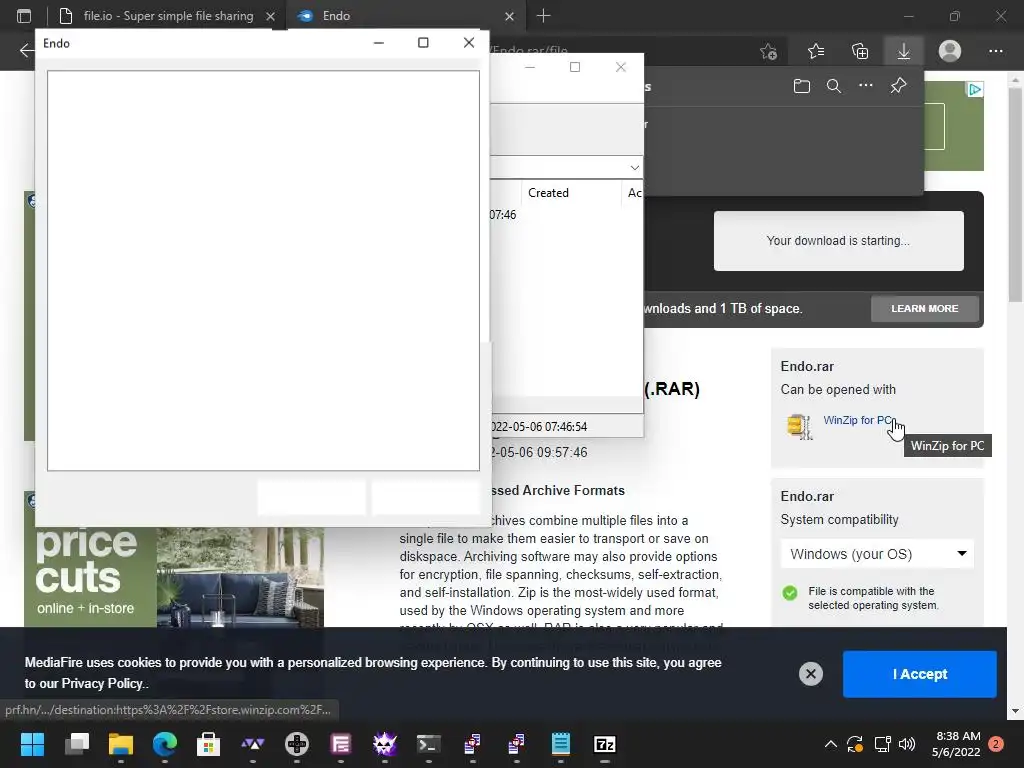The image size is (1024, 768).
Task: Close the Endo browser tab
Action: click(x=509, y=16)
